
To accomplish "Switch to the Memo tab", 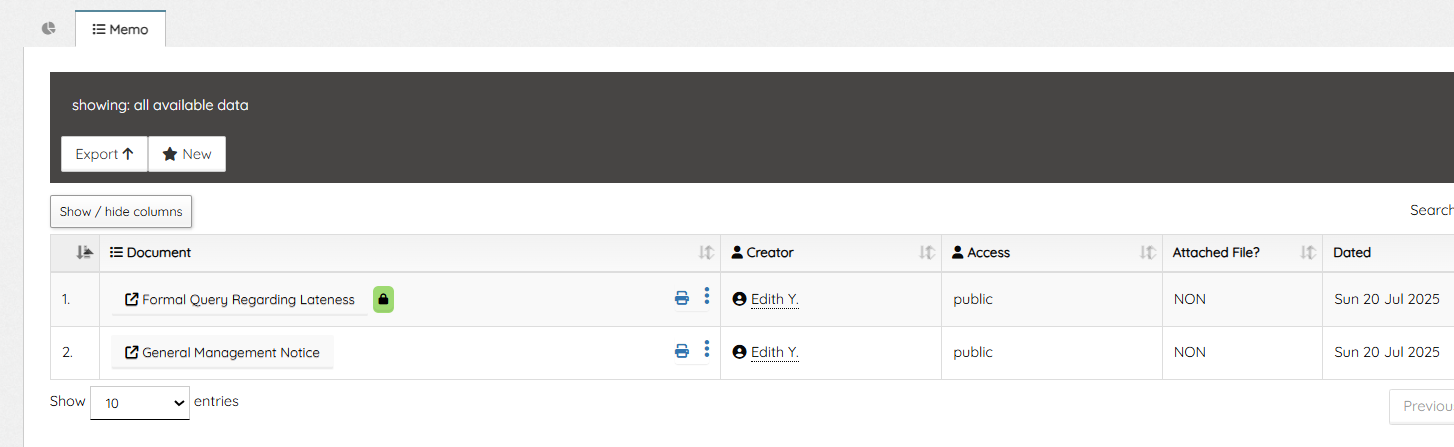I will [120, 29].
